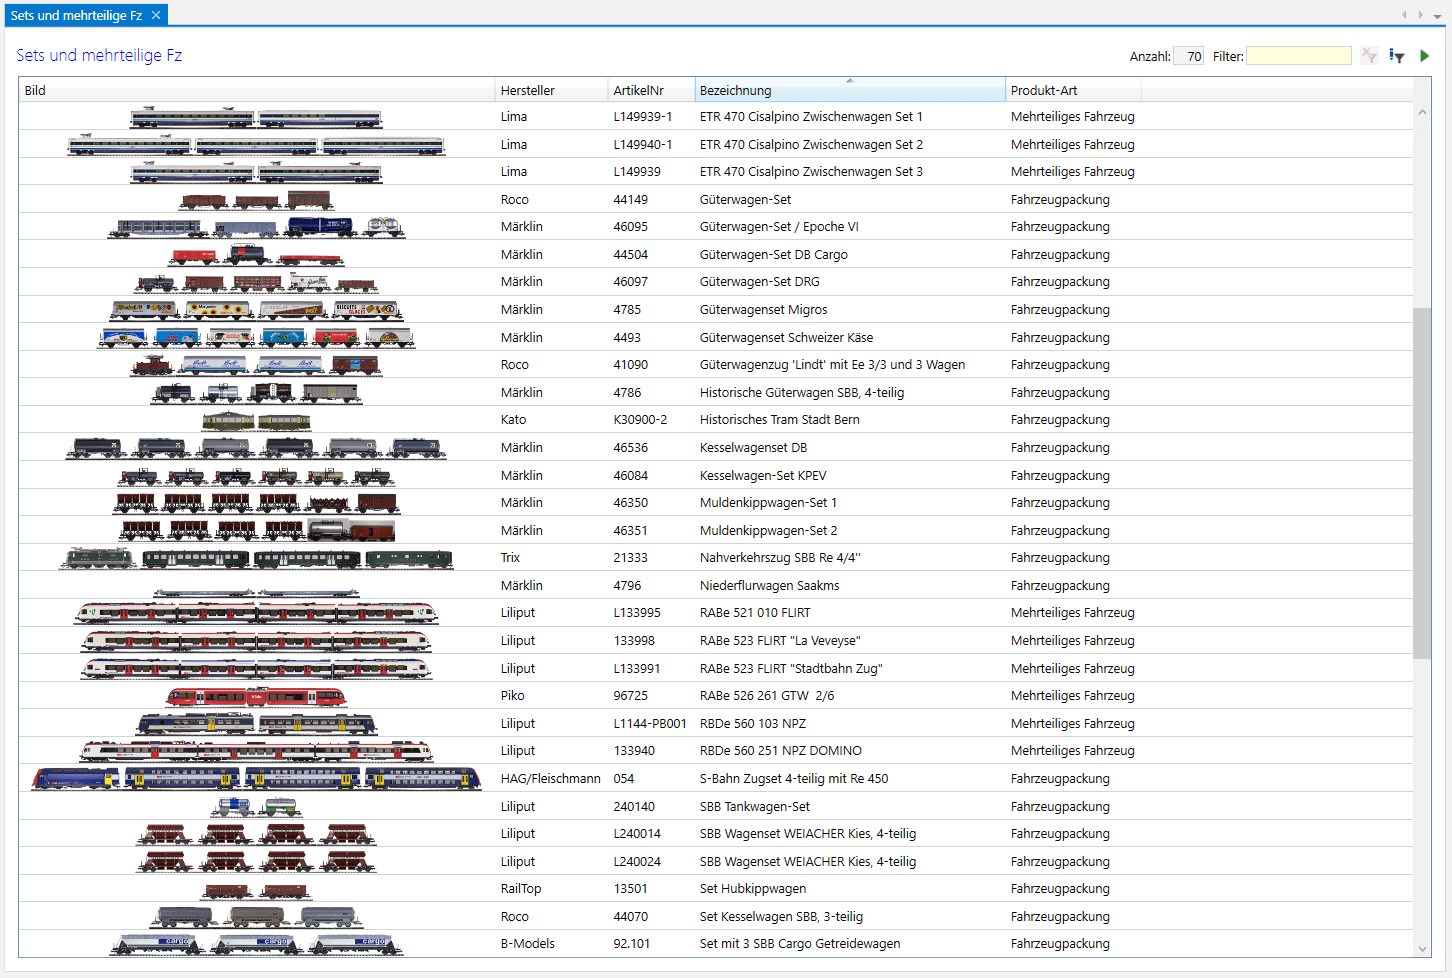Click the clear filter icon
Screen dimensions: 1452x978
coord(1369,56)
